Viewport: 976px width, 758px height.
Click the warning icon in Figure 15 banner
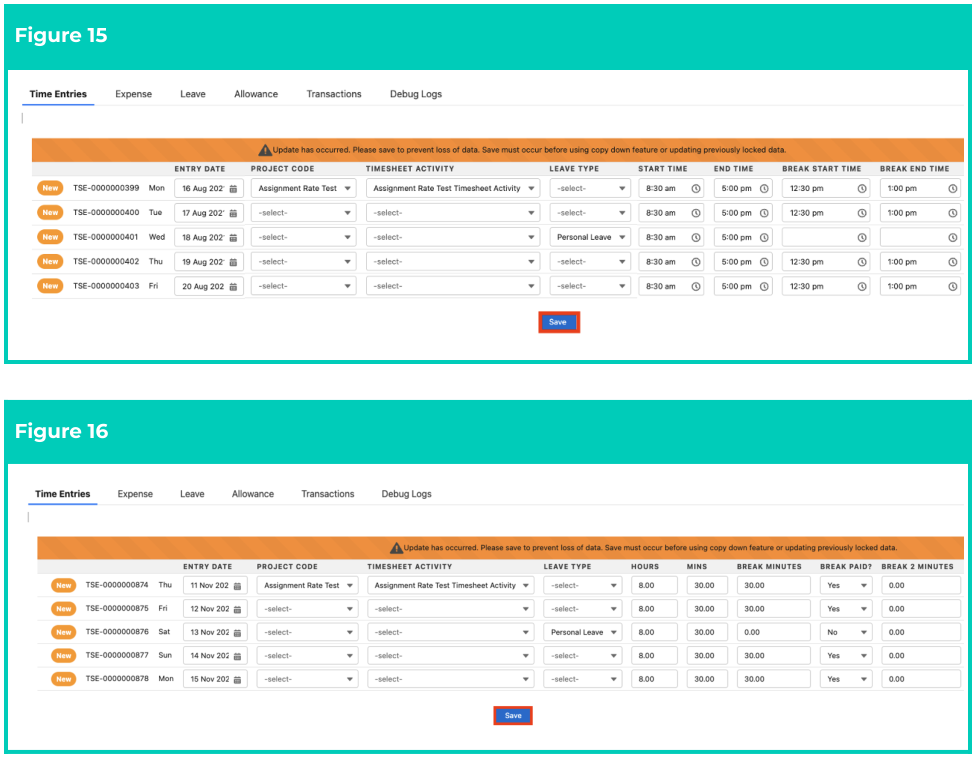(x=265, y=150)
